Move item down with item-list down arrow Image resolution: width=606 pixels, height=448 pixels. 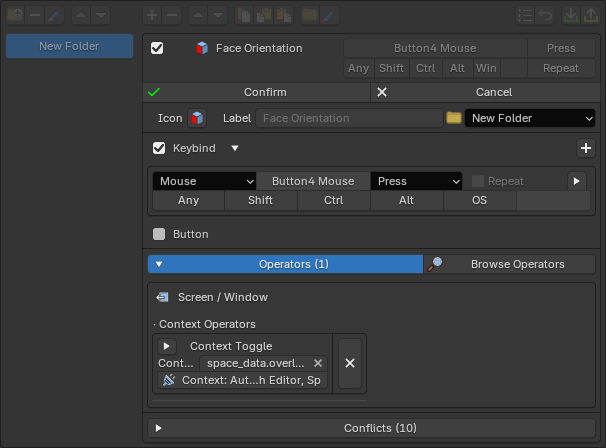point(218,15)
